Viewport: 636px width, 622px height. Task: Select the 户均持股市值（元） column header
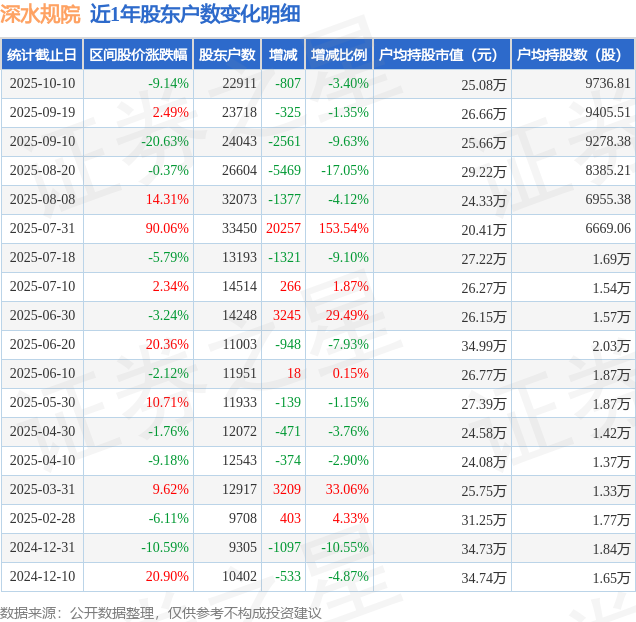click(441, 55)
